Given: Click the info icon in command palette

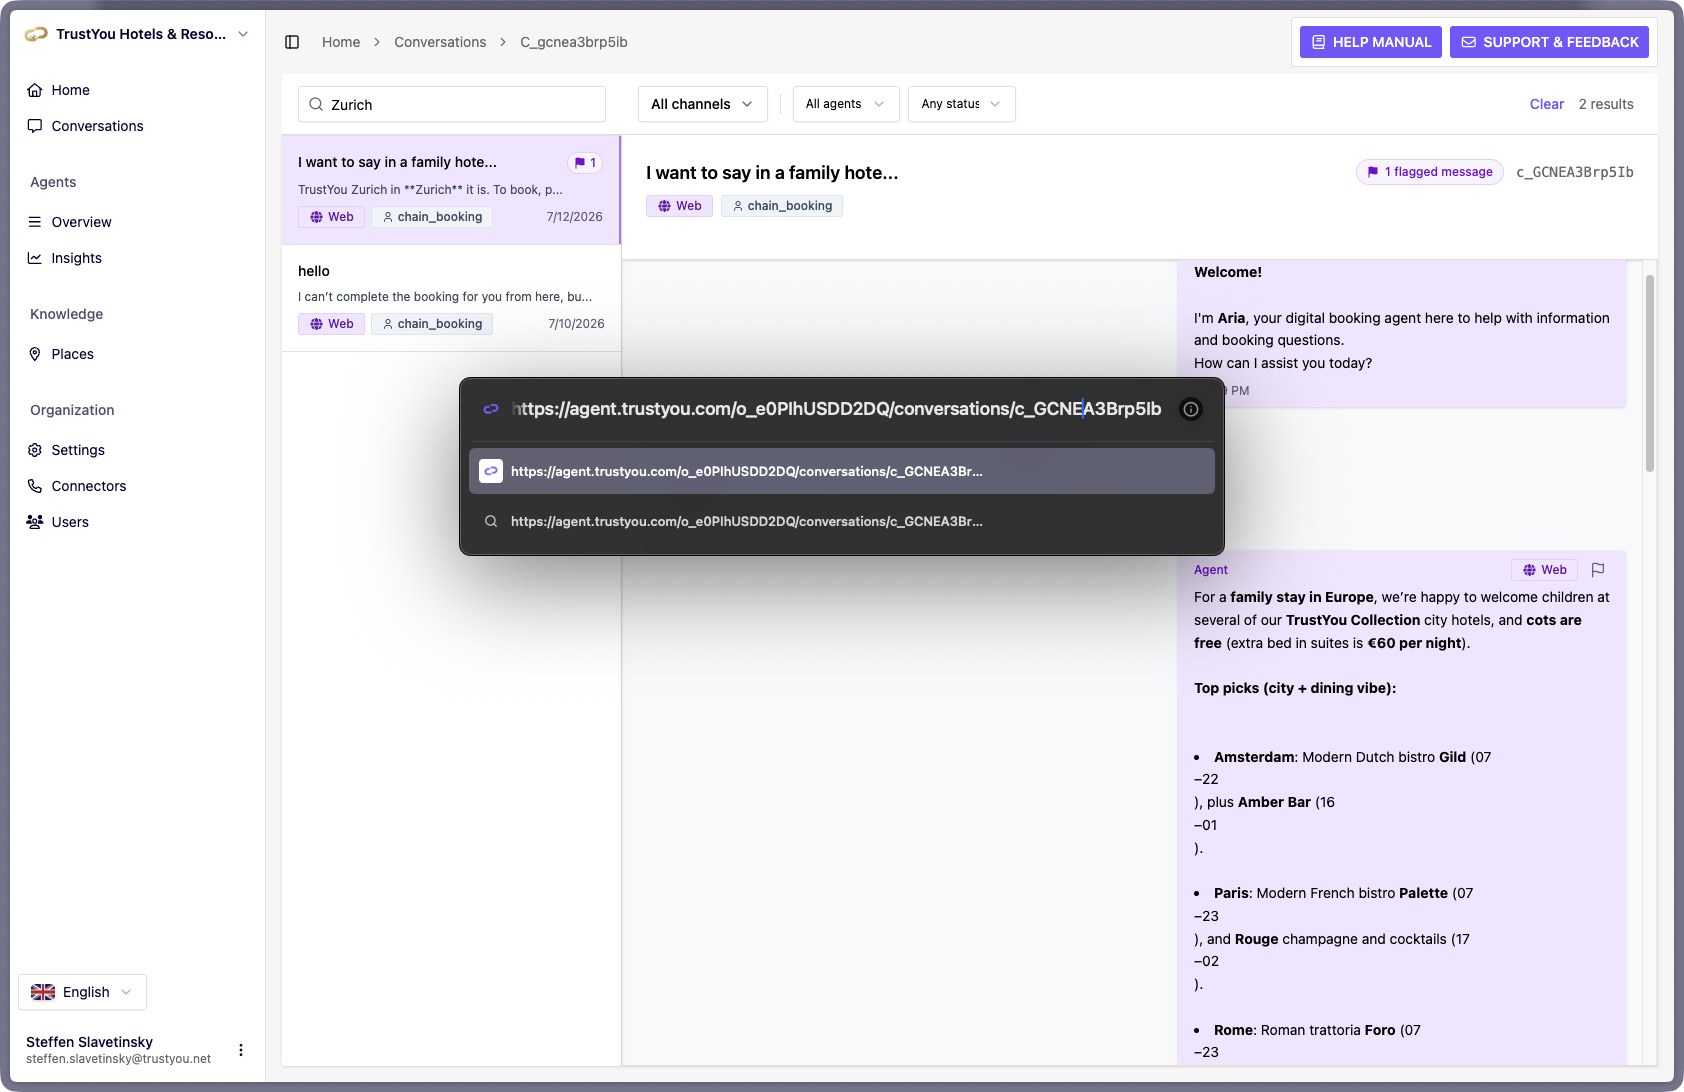Looking at the screenshot, I should [x=1191, y=409].
